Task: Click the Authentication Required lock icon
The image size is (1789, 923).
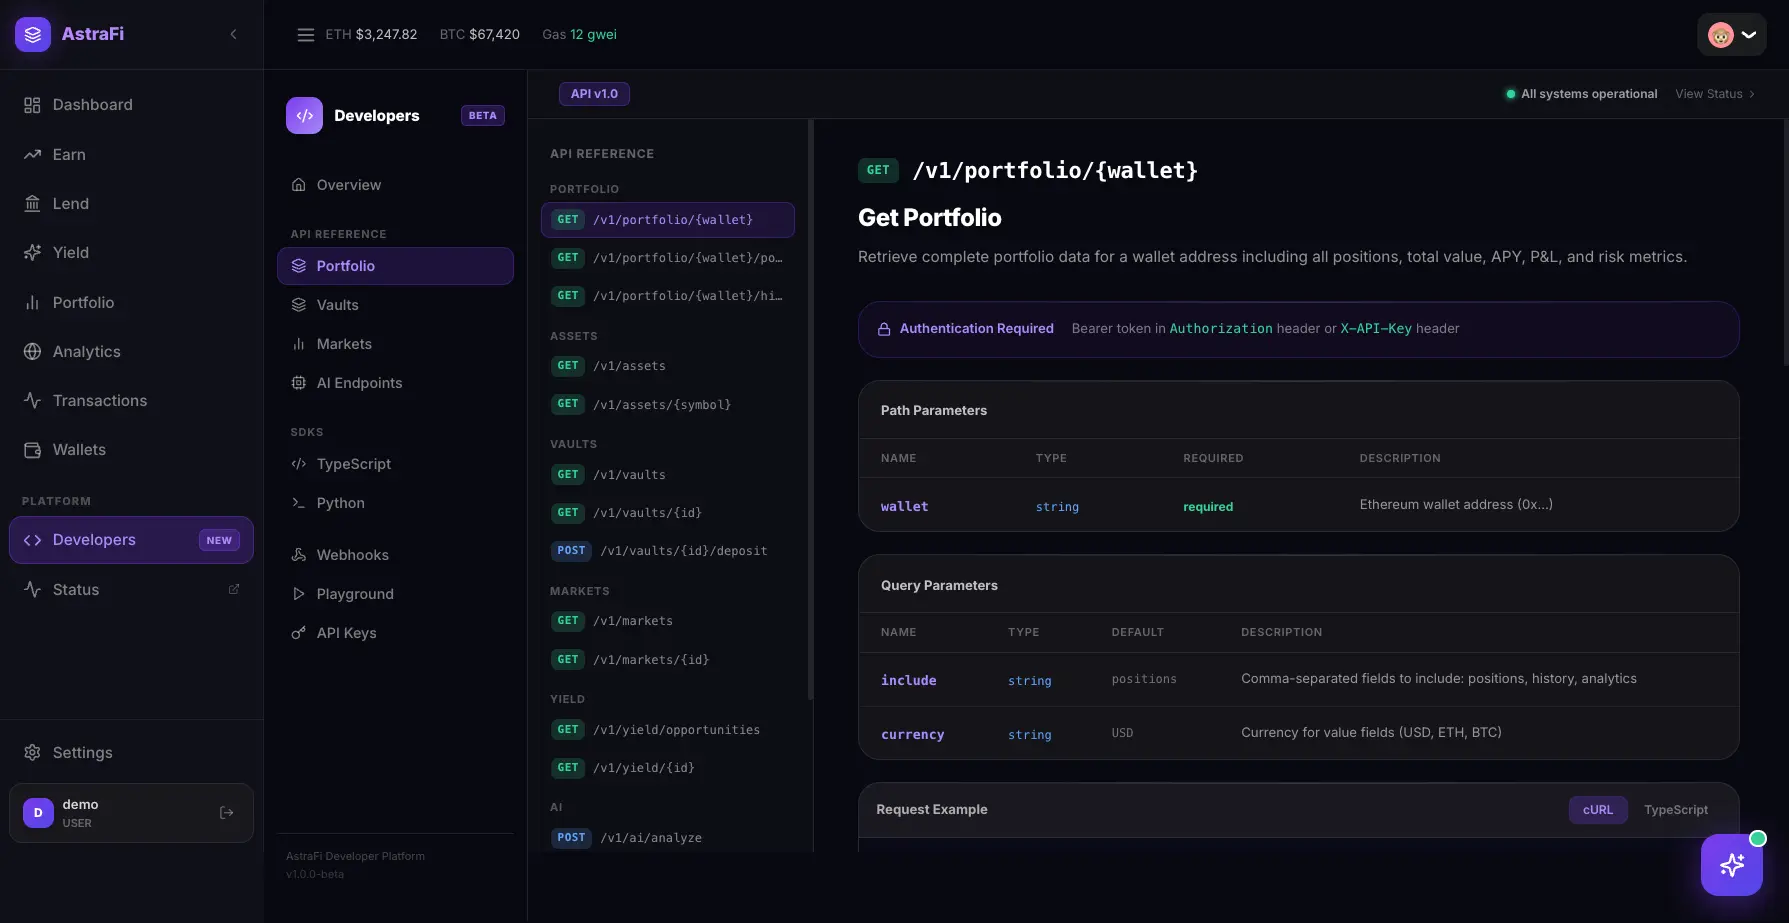Action: tap(884, 329)
